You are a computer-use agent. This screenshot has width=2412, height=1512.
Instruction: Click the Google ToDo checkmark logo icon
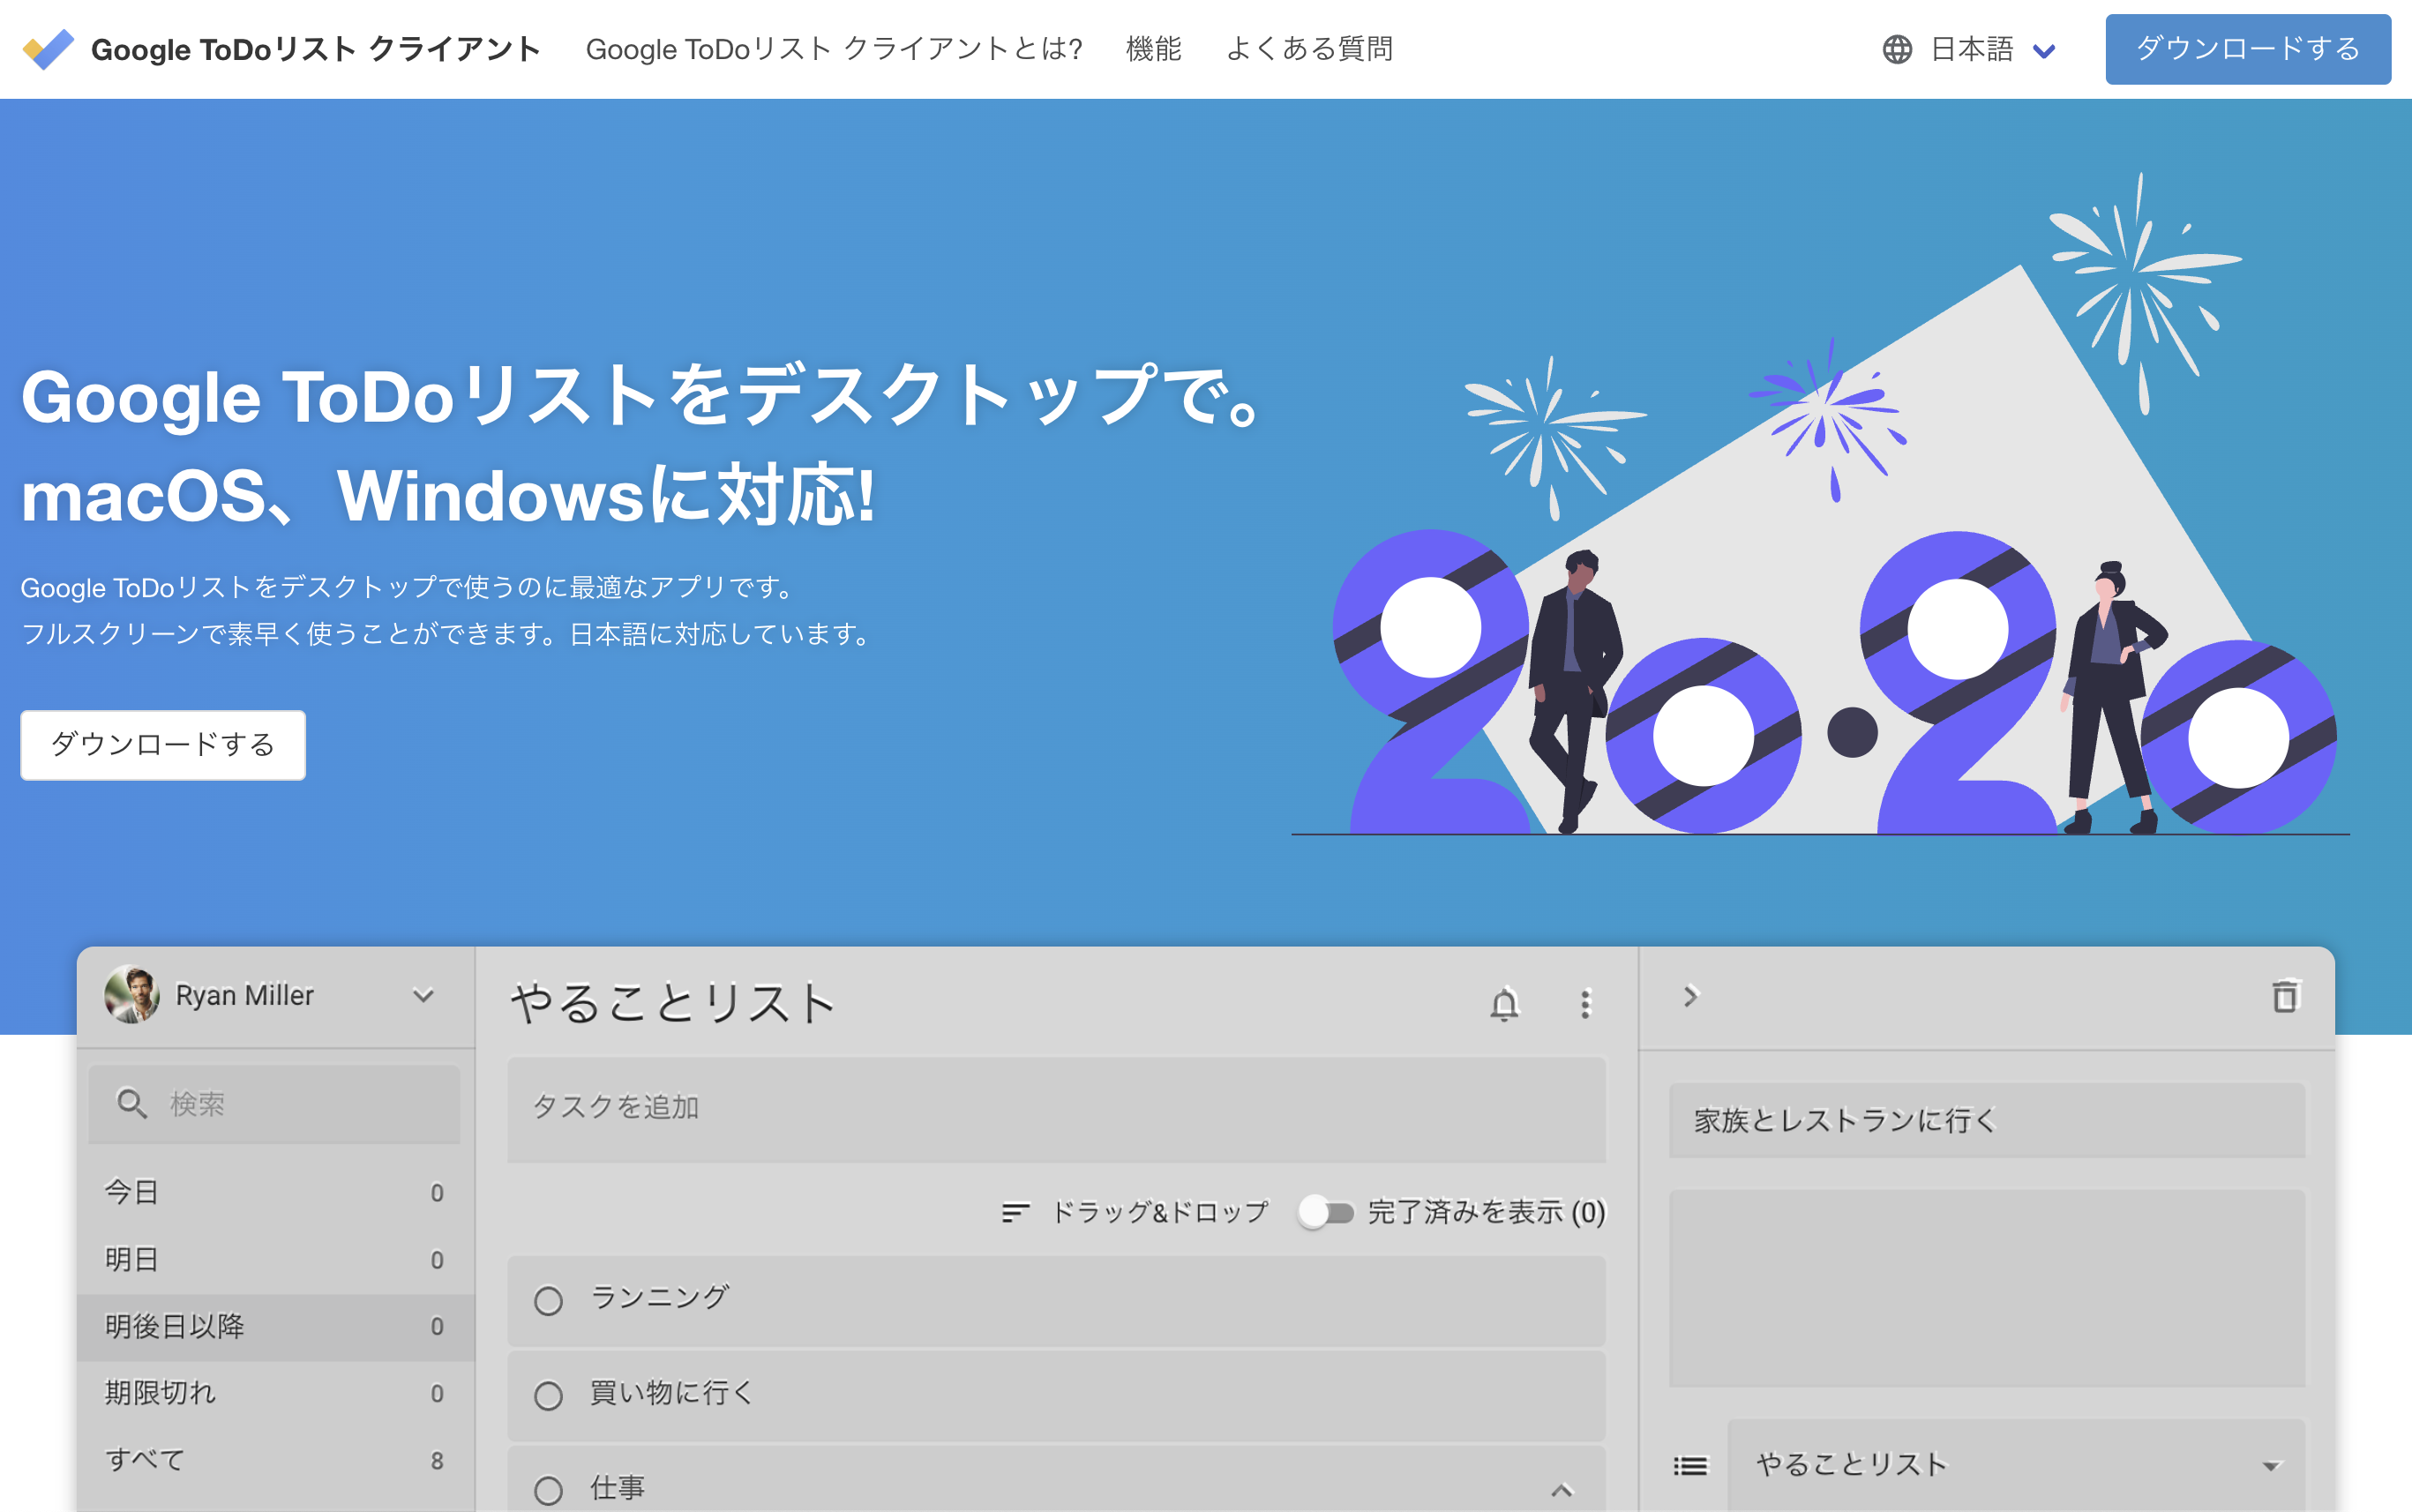48,49
